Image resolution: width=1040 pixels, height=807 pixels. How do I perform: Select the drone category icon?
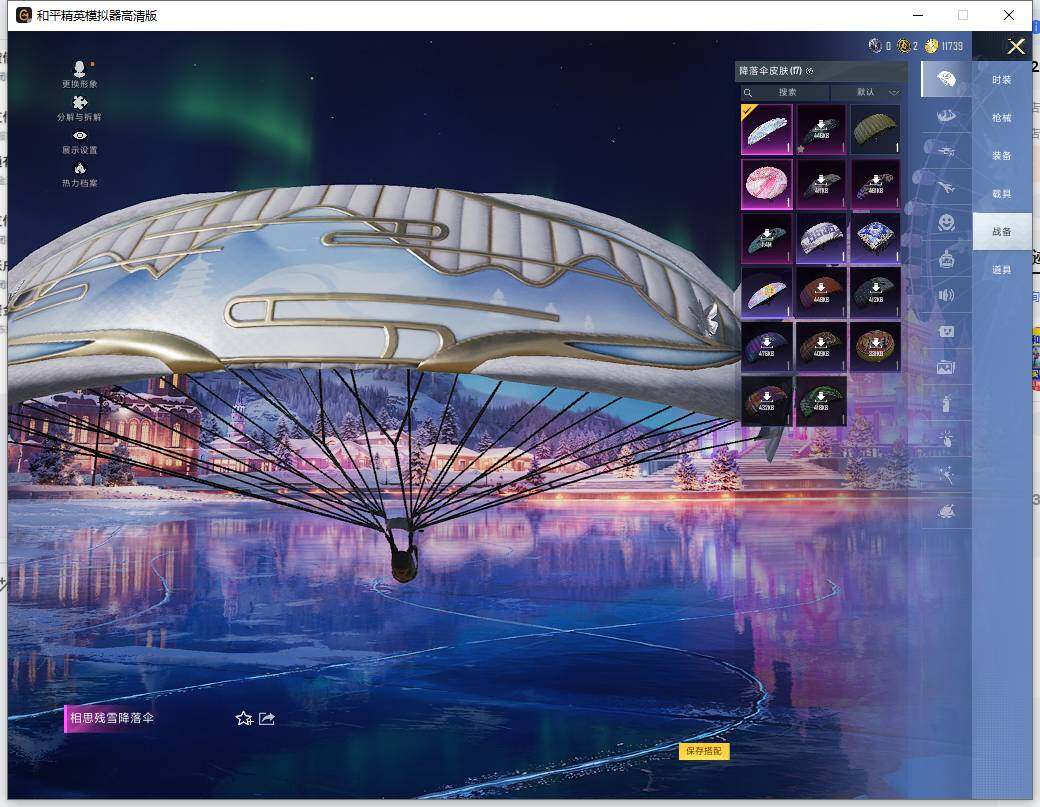[x=946, y=152]
